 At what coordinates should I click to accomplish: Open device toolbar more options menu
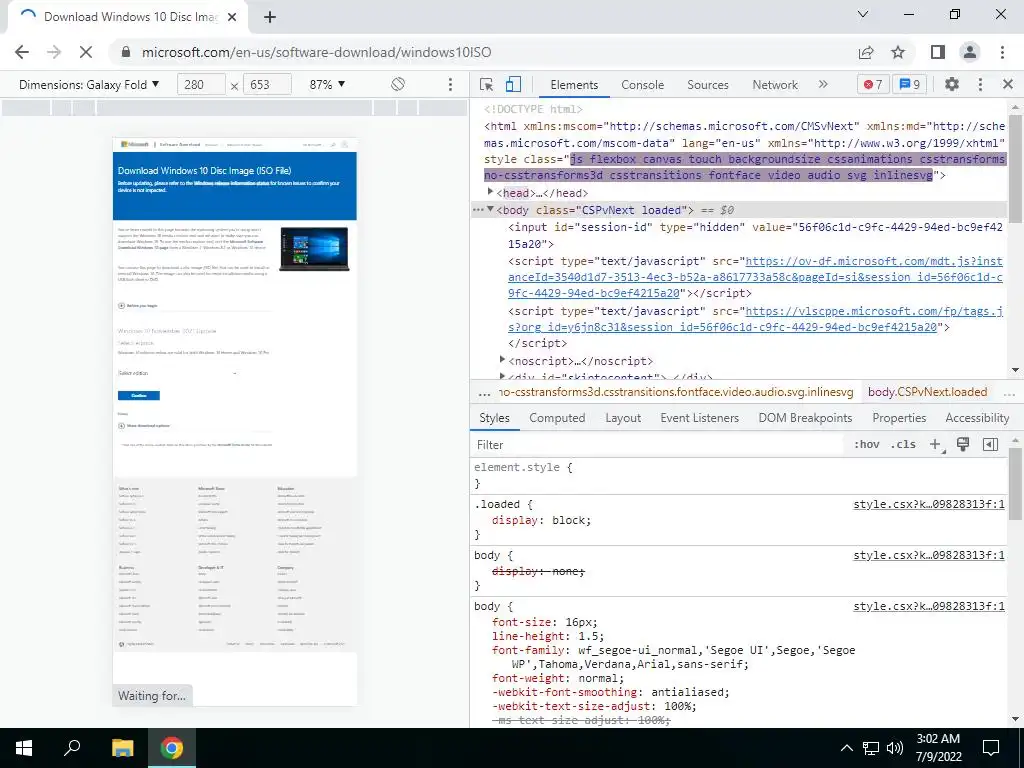[x=450, y=84]
